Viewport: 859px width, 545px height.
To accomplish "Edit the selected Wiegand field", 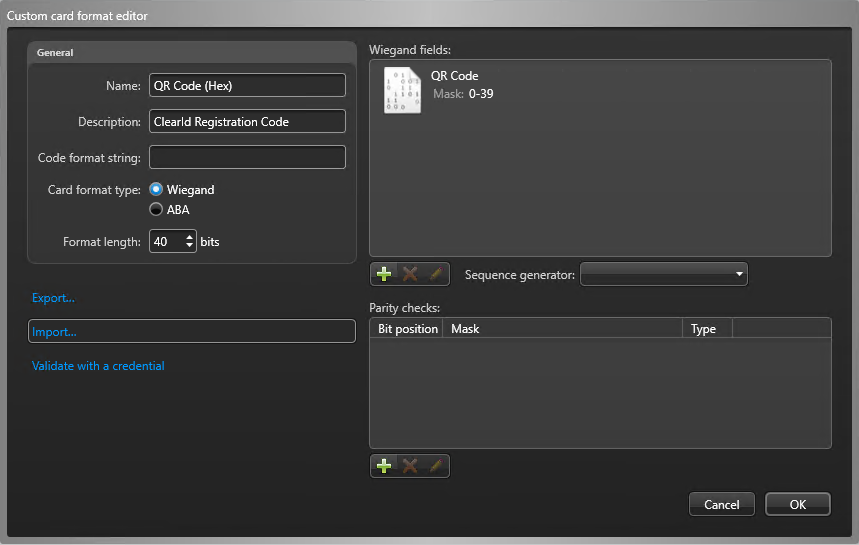I will (436, 274).
